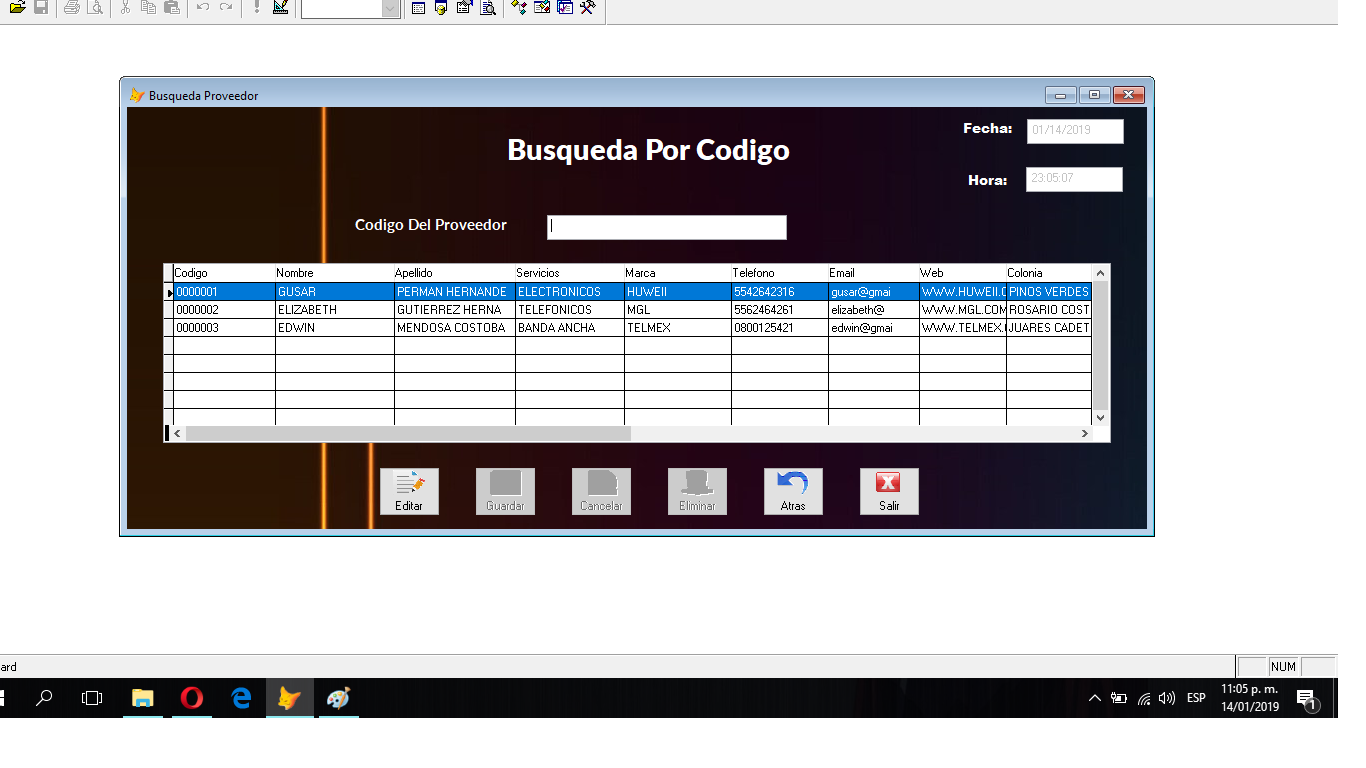The width and height of the screenshot is (1366, 768).
Task: Open the Opera browser from the taskbar
Action: click(x=191, y=698)
